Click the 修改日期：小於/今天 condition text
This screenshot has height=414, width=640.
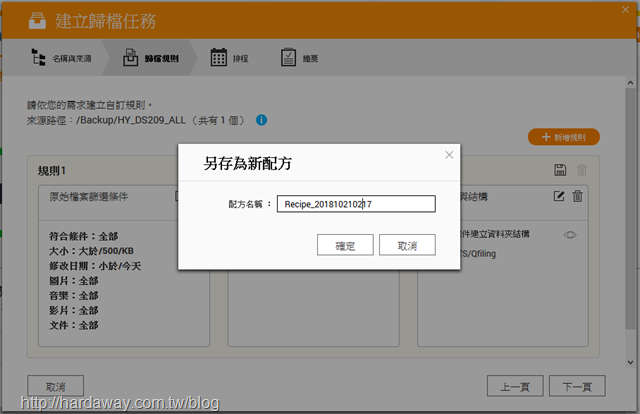pyautogui.click(x=95, y=266)
